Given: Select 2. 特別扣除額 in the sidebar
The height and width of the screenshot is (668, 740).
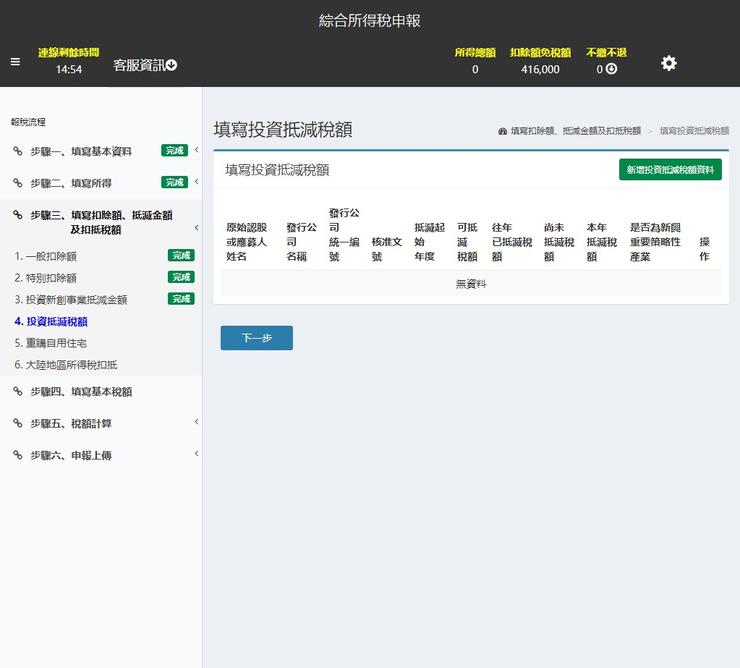Looking at the screenshot, I should pyautogui.click(x=46, y=278).
